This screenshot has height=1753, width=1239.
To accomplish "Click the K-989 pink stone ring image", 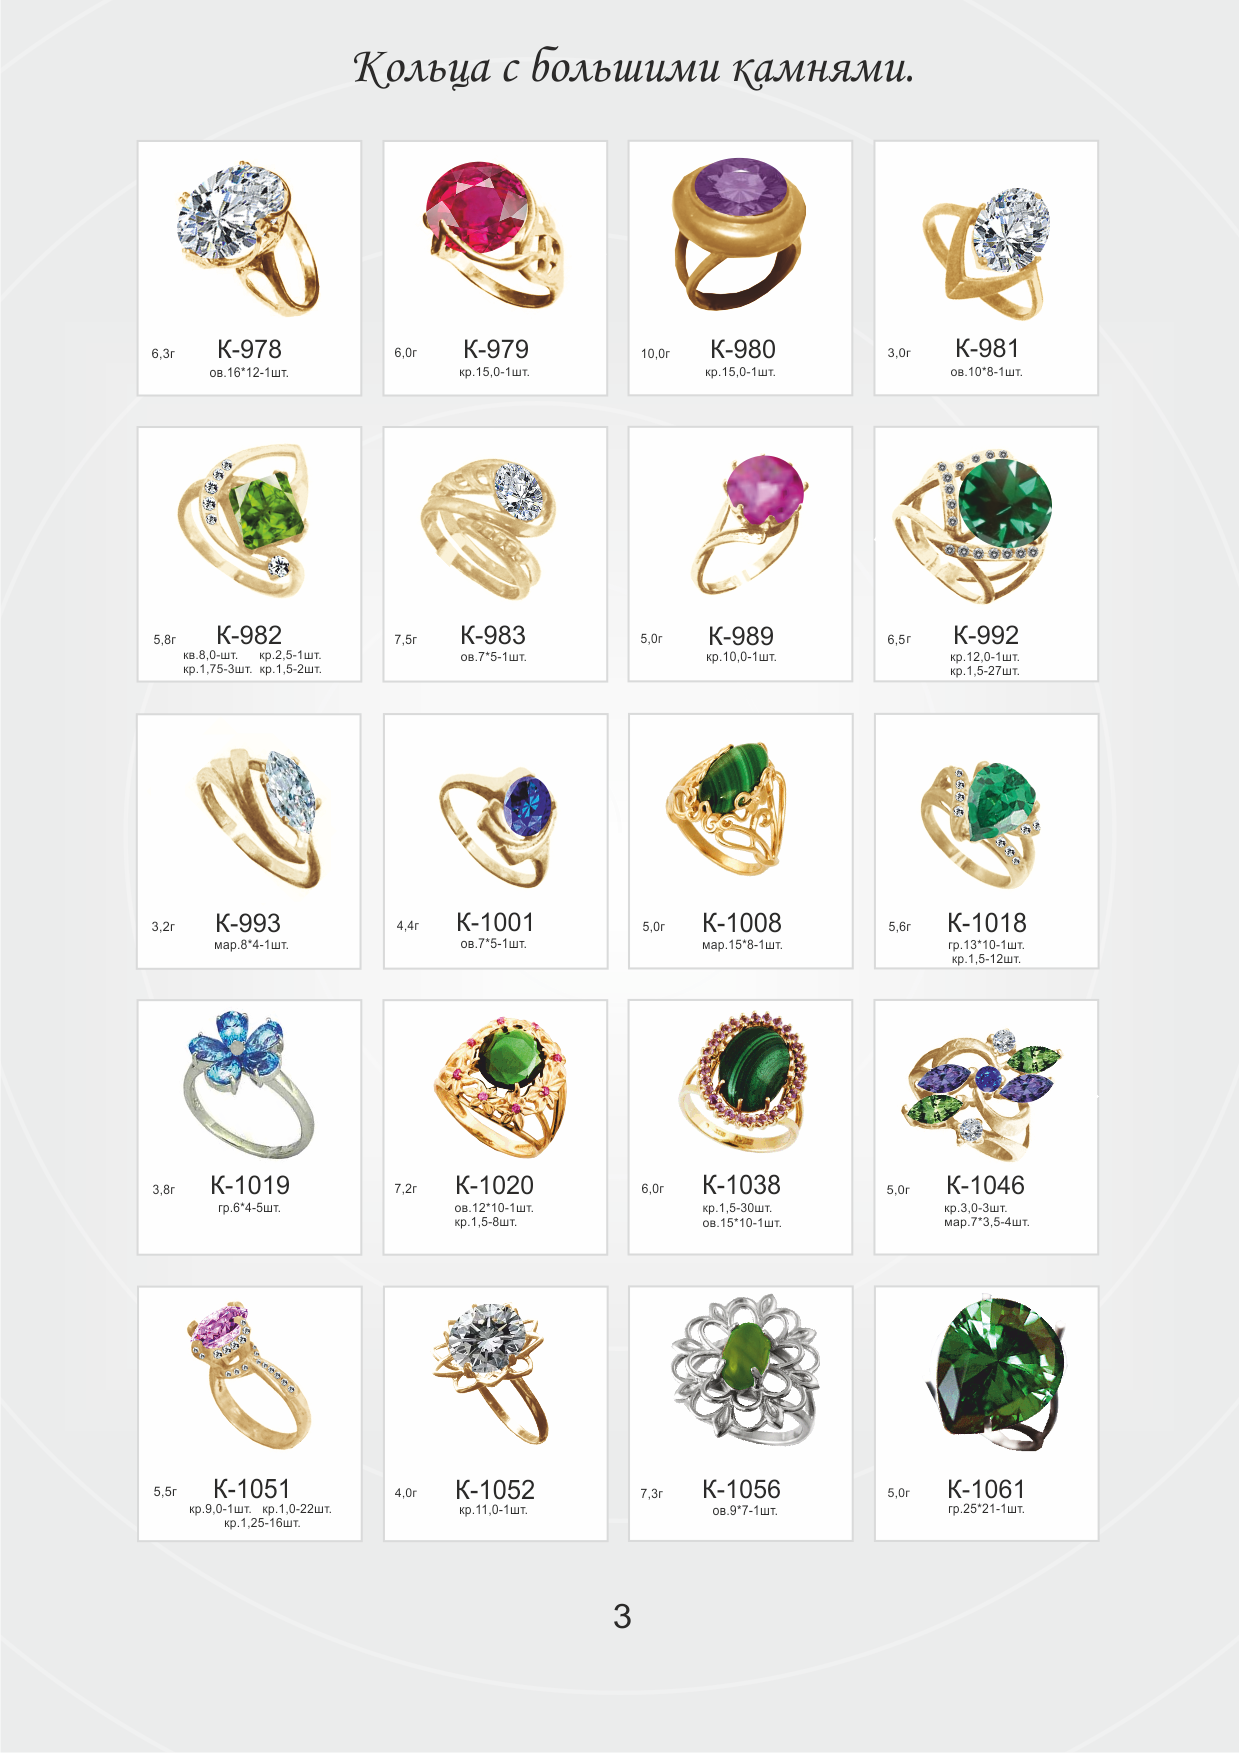I will [748, 524].
